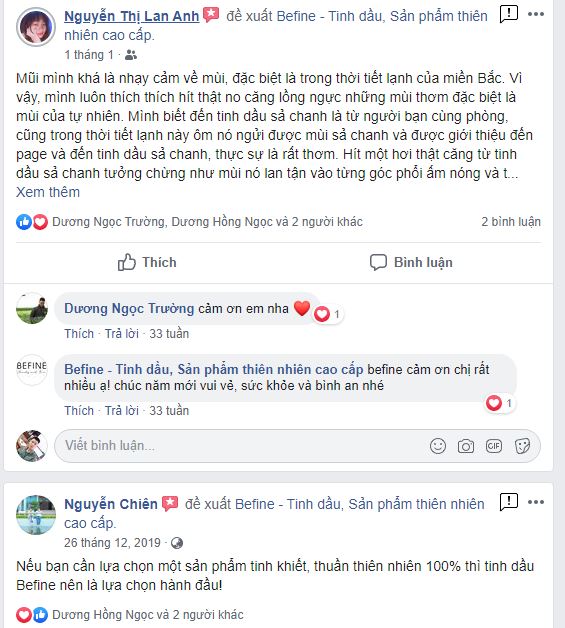Image resolution: width=565 pixels, height=628 pixels.
Task: Open three-dot menu on Lan Anh's post
Action: click(536, 14)
